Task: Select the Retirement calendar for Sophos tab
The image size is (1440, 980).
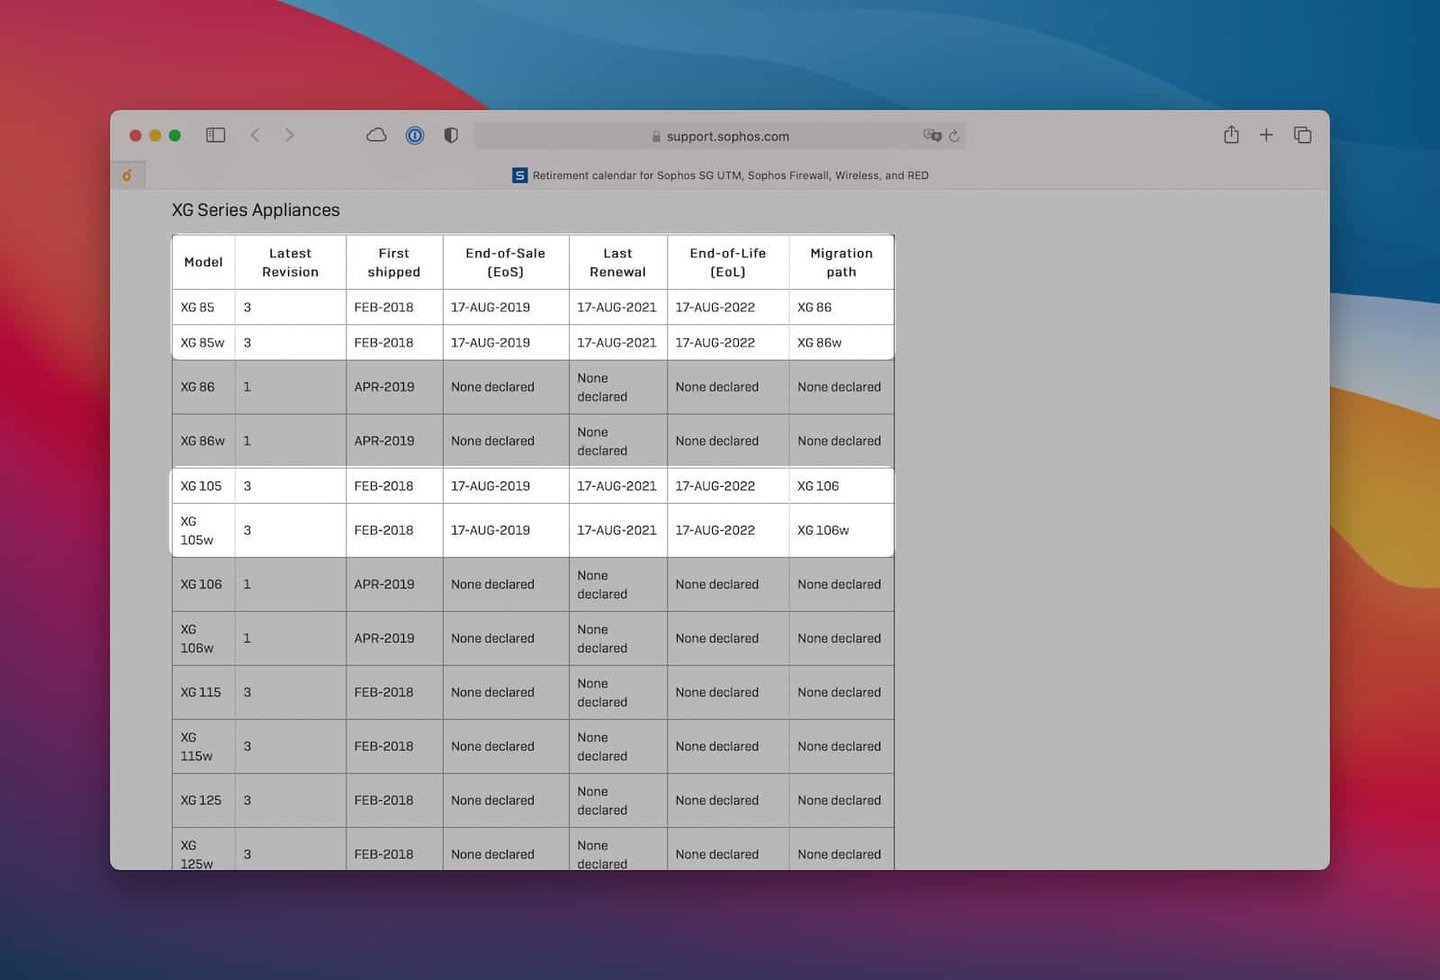Action: pos(720,175)
